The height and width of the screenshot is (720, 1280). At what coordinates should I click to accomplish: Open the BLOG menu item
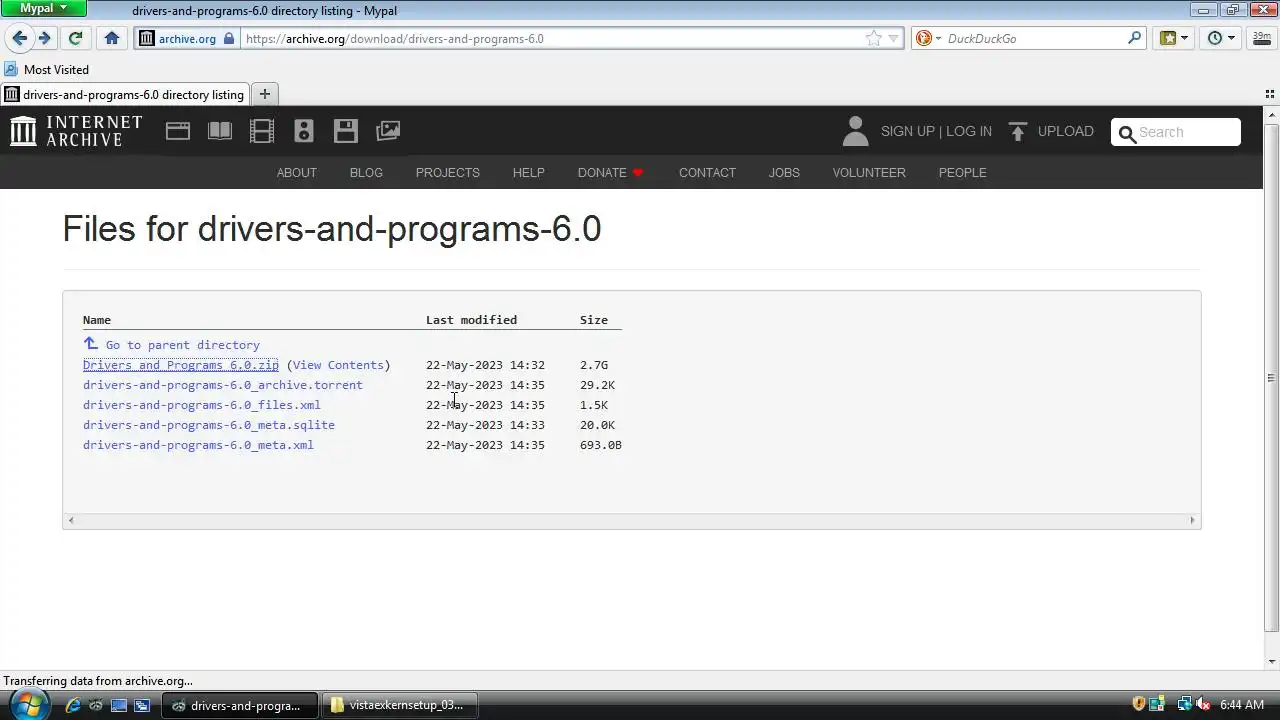pos(366,172)
